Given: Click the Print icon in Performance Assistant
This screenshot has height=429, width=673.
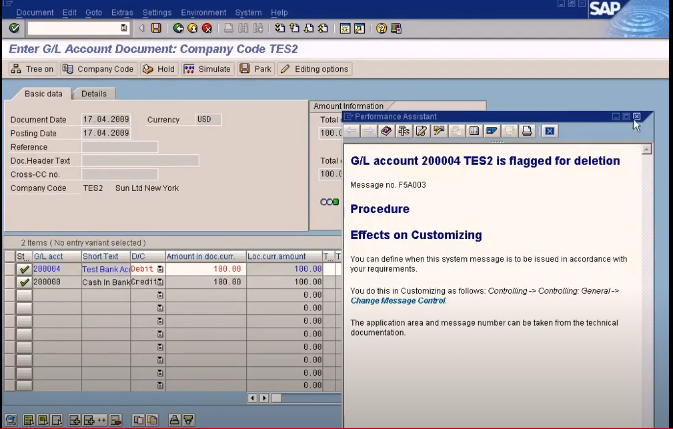Looking at the screenshot, I should (x=527, y=131).
